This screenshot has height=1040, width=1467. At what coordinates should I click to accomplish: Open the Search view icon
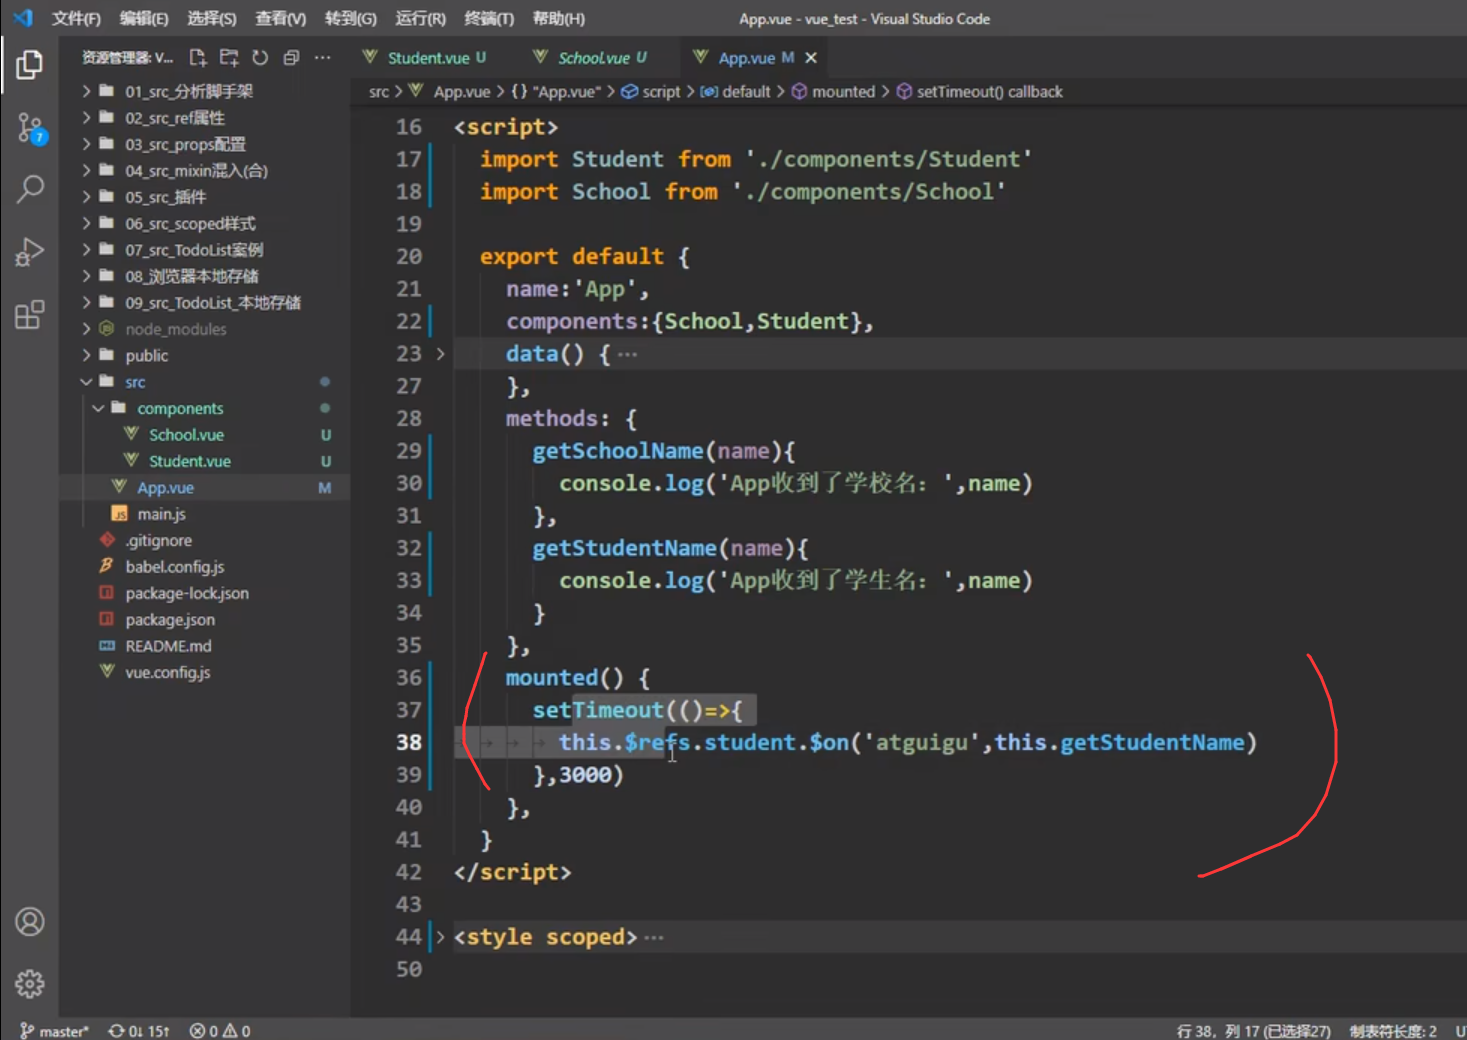pos(30,188)
